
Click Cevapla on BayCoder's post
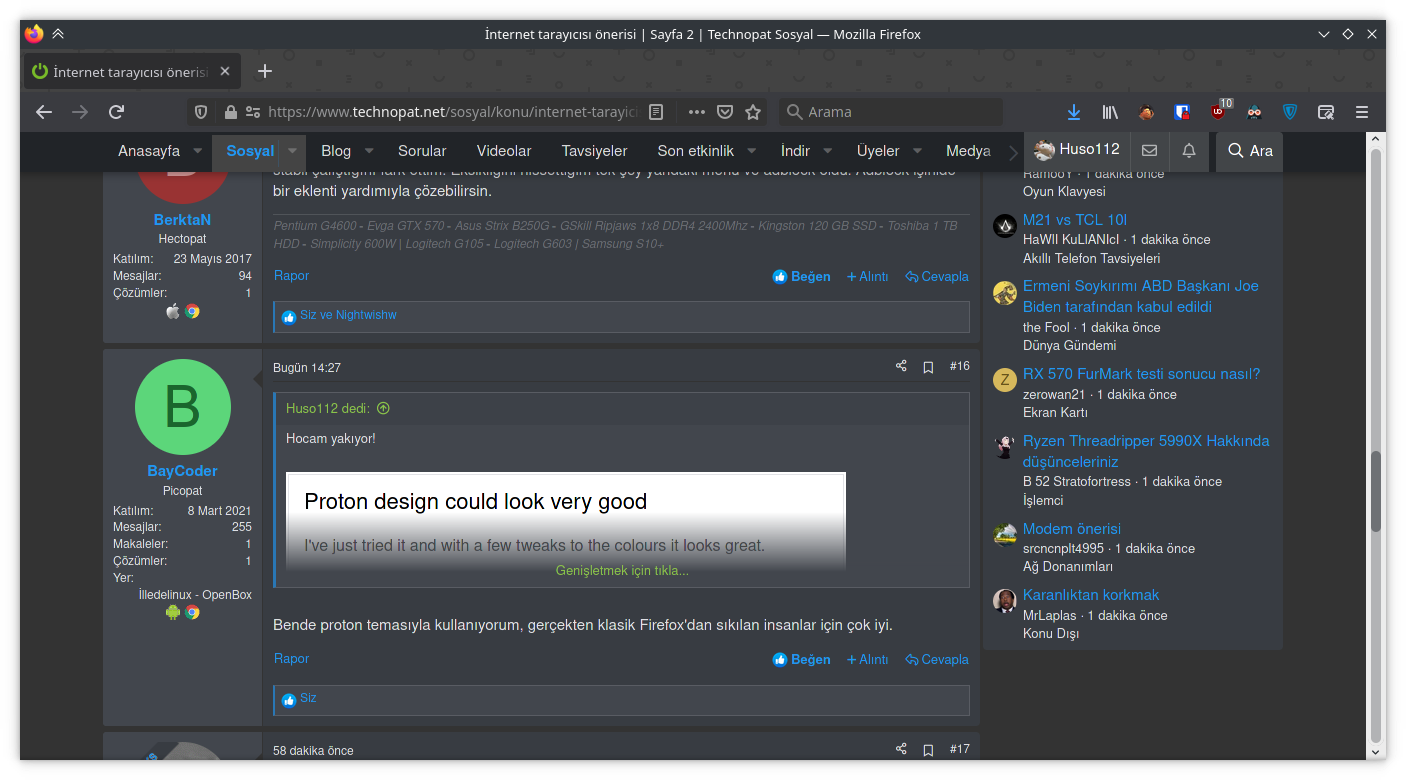[x=937, y=659]
